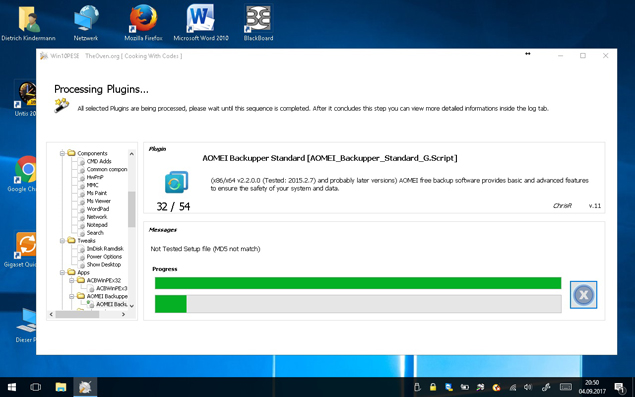The height and width of the screenshot is (397, 635).
Task: Select Network tree entry
Action: 97,217
